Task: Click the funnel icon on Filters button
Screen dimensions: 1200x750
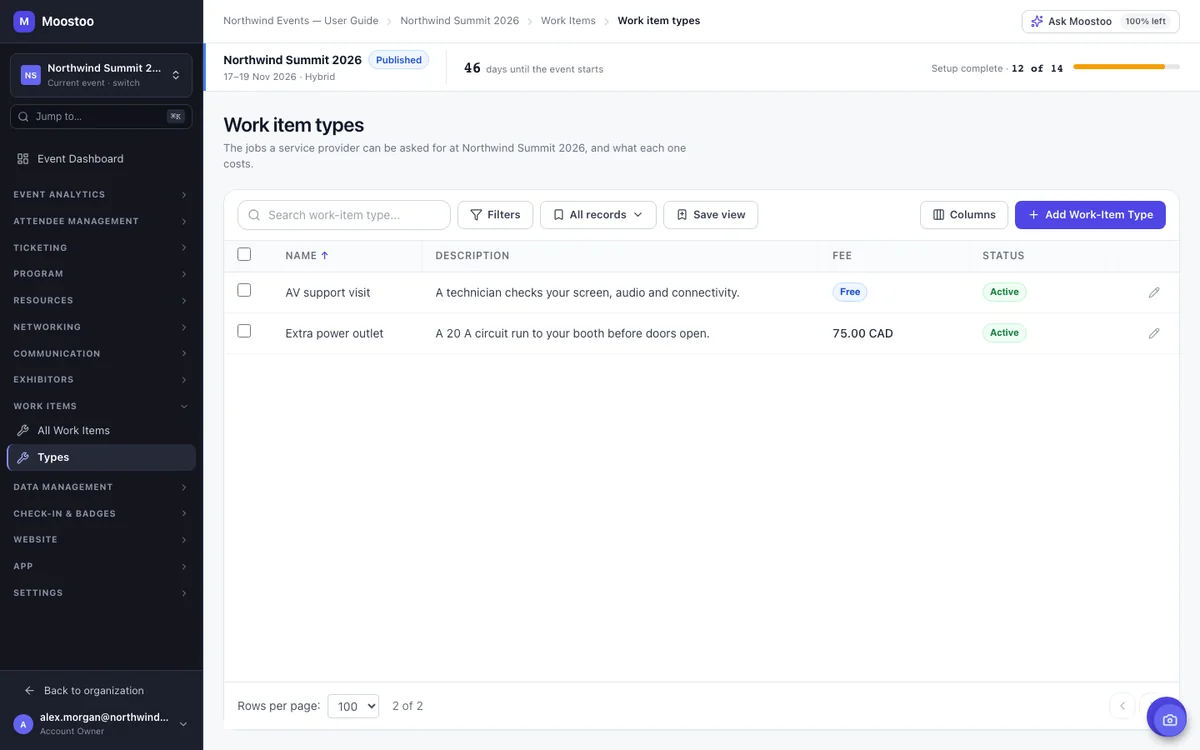Action: (x=476, y=215)
